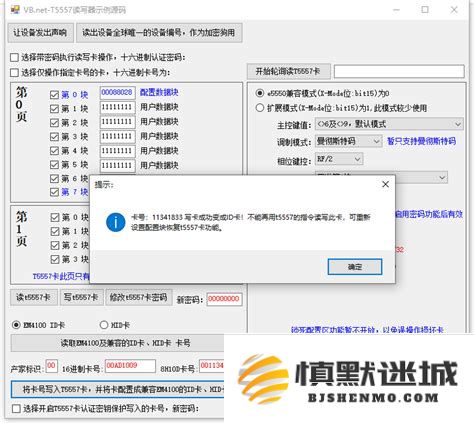The width and height of the screenshot is (474, 423).
Task: Click the 第 3 块 data field
Action: [117, 137]
